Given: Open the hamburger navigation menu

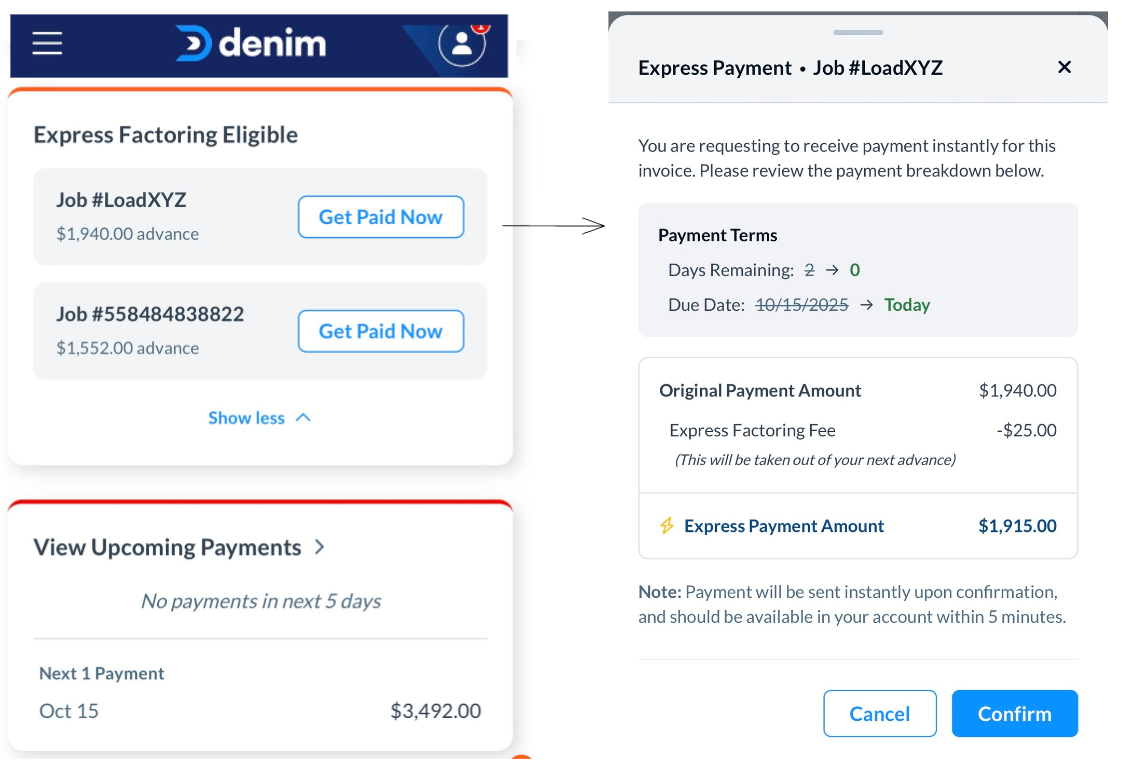Looking at the screenshot, I should [47, 43].
